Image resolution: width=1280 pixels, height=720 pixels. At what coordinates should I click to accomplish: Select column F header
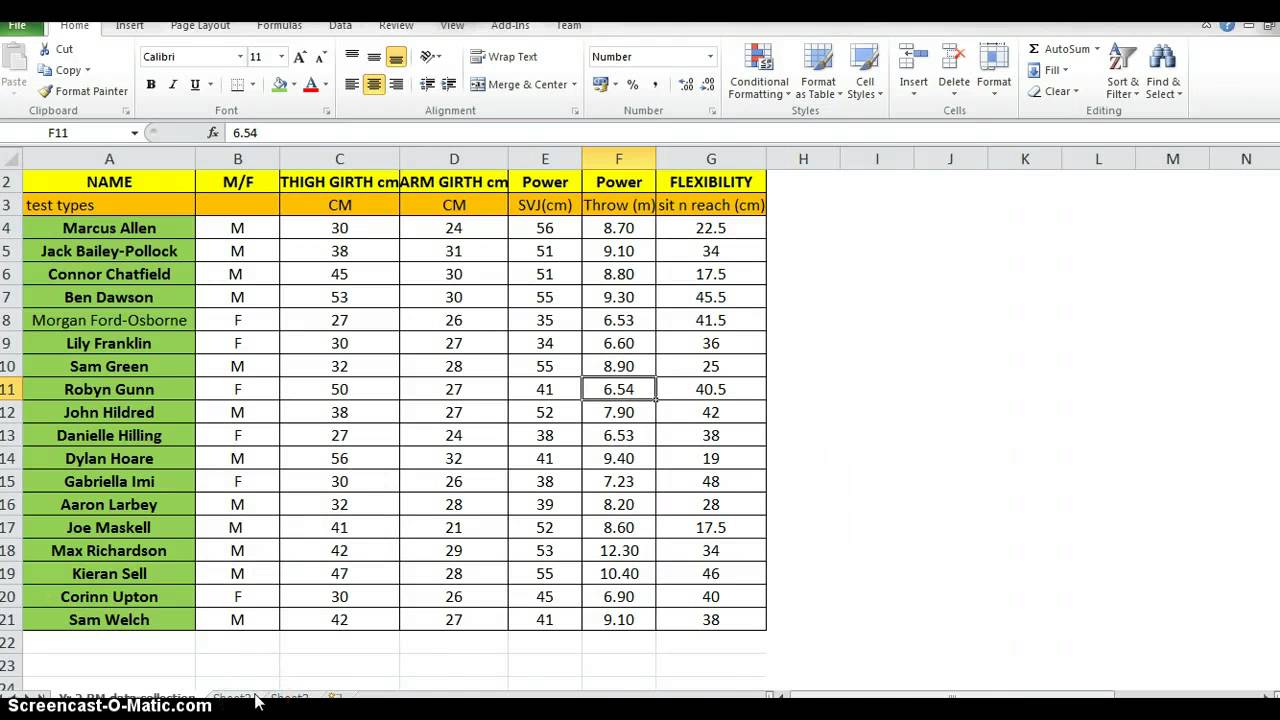tap(619, 158)
